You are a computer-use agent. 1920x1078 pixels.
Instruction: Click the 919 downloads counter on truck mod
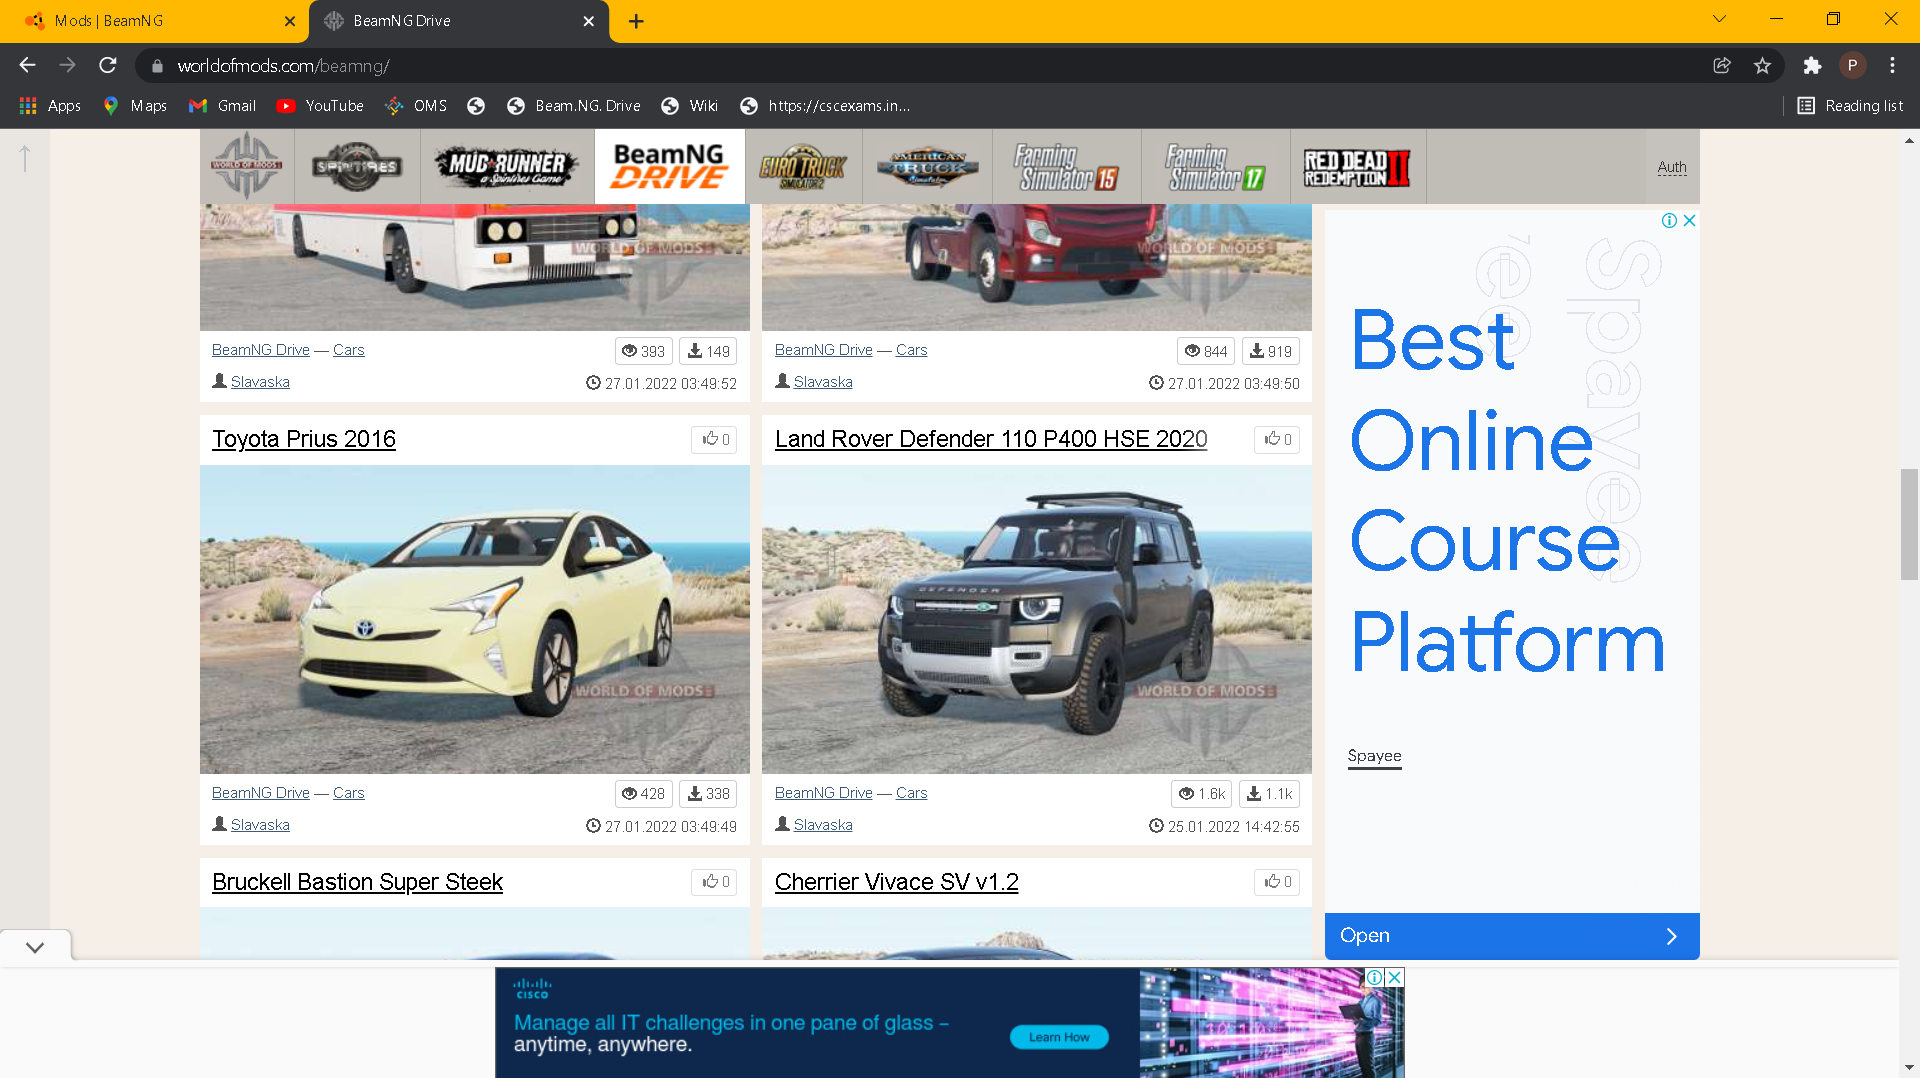click(1271, 351)
